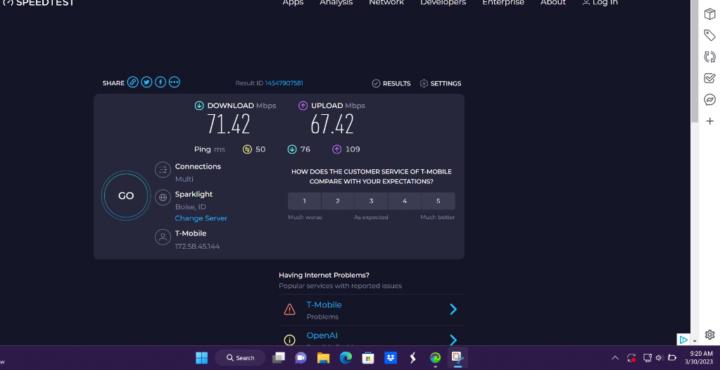
Task: Open the Windows Start menu
Action: pos(202,358)
